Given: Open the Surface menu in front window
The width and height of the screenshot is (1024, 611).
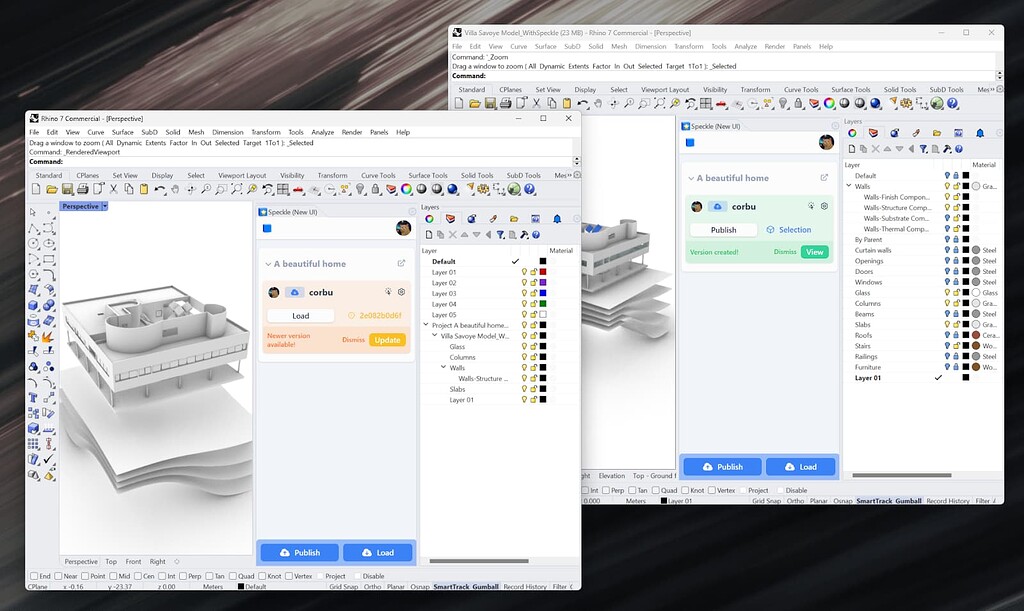Looking at the screenshot, I should pyautogui.click(x=122, y=132).
